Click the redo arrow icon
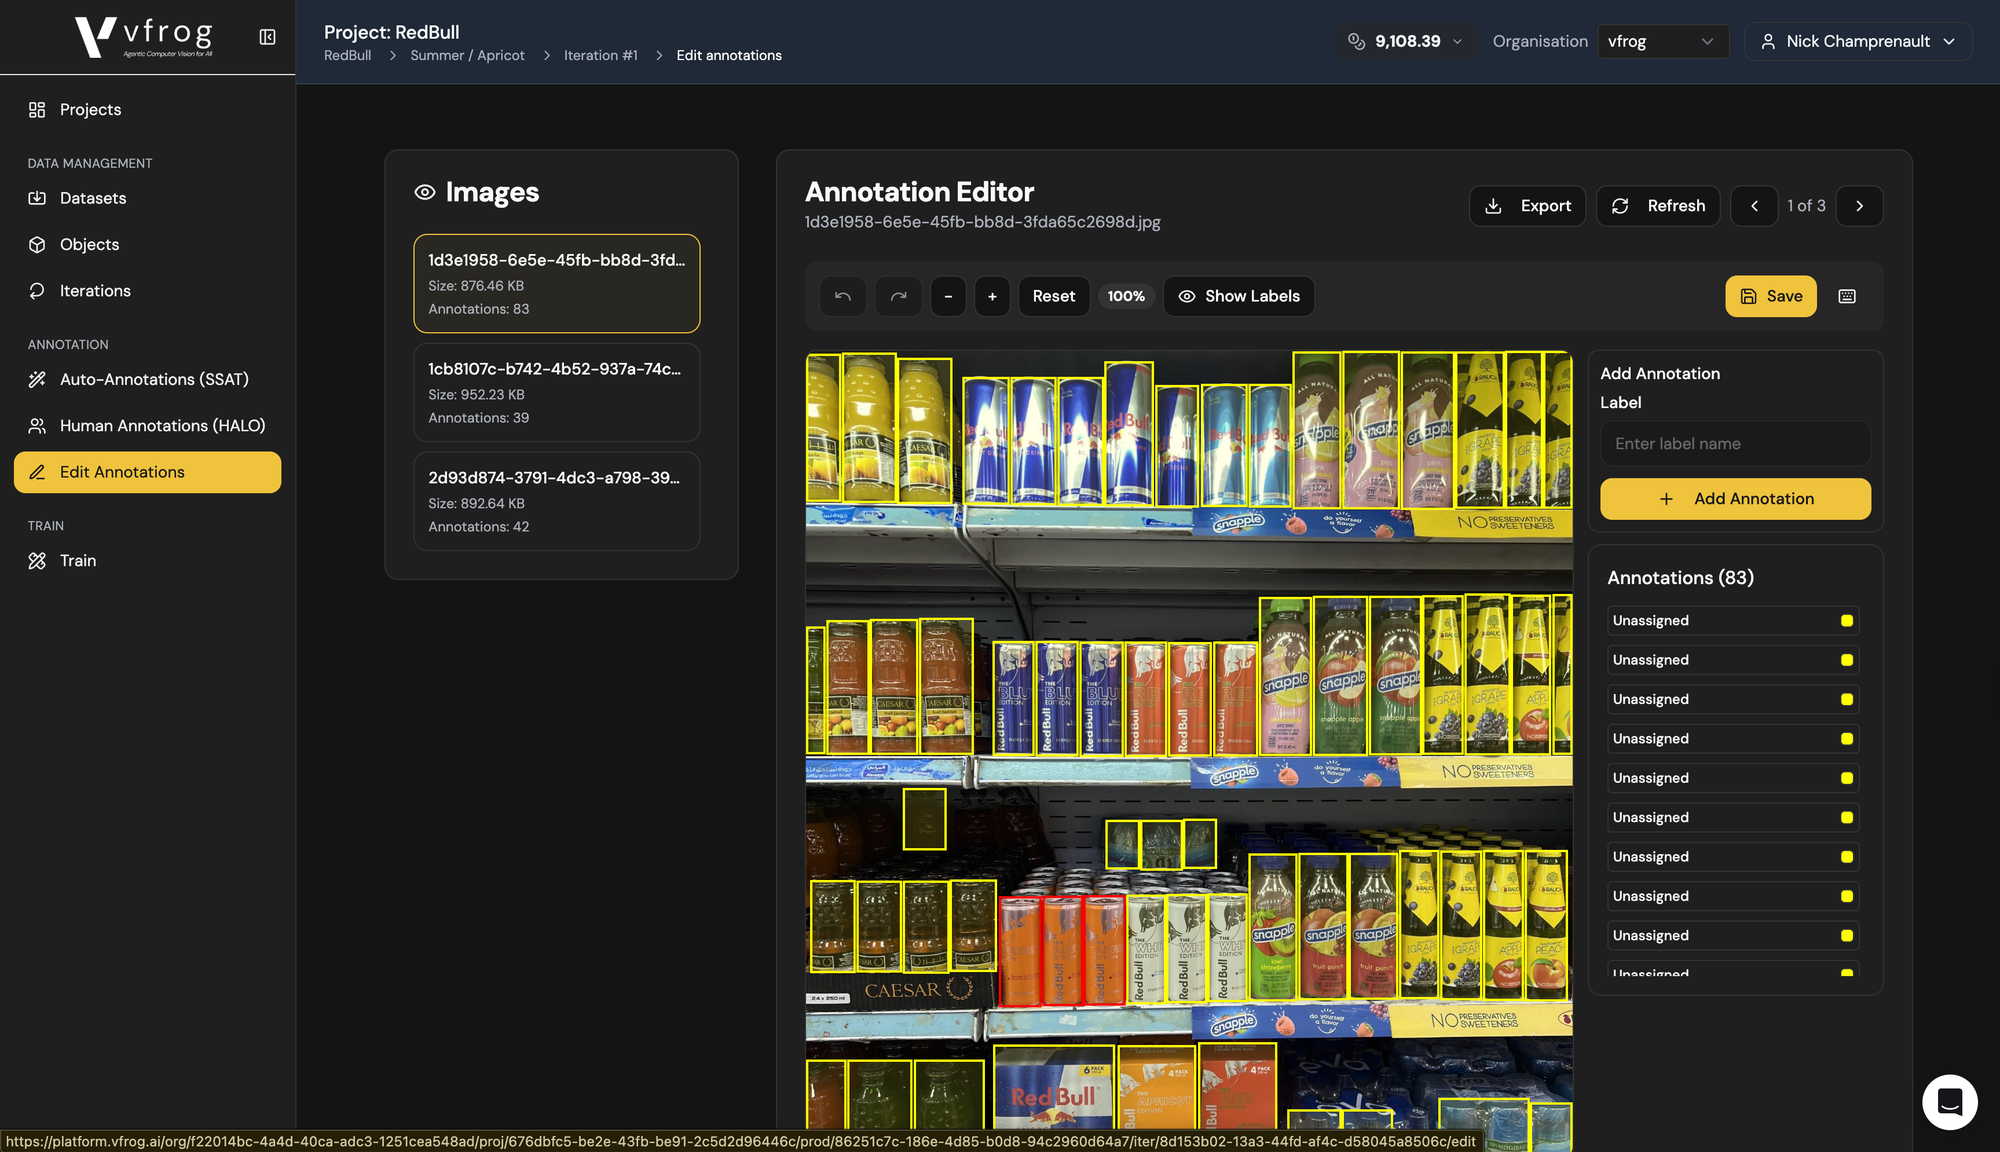Screen dimensions: 2000x1152 [x=898, y=296]
